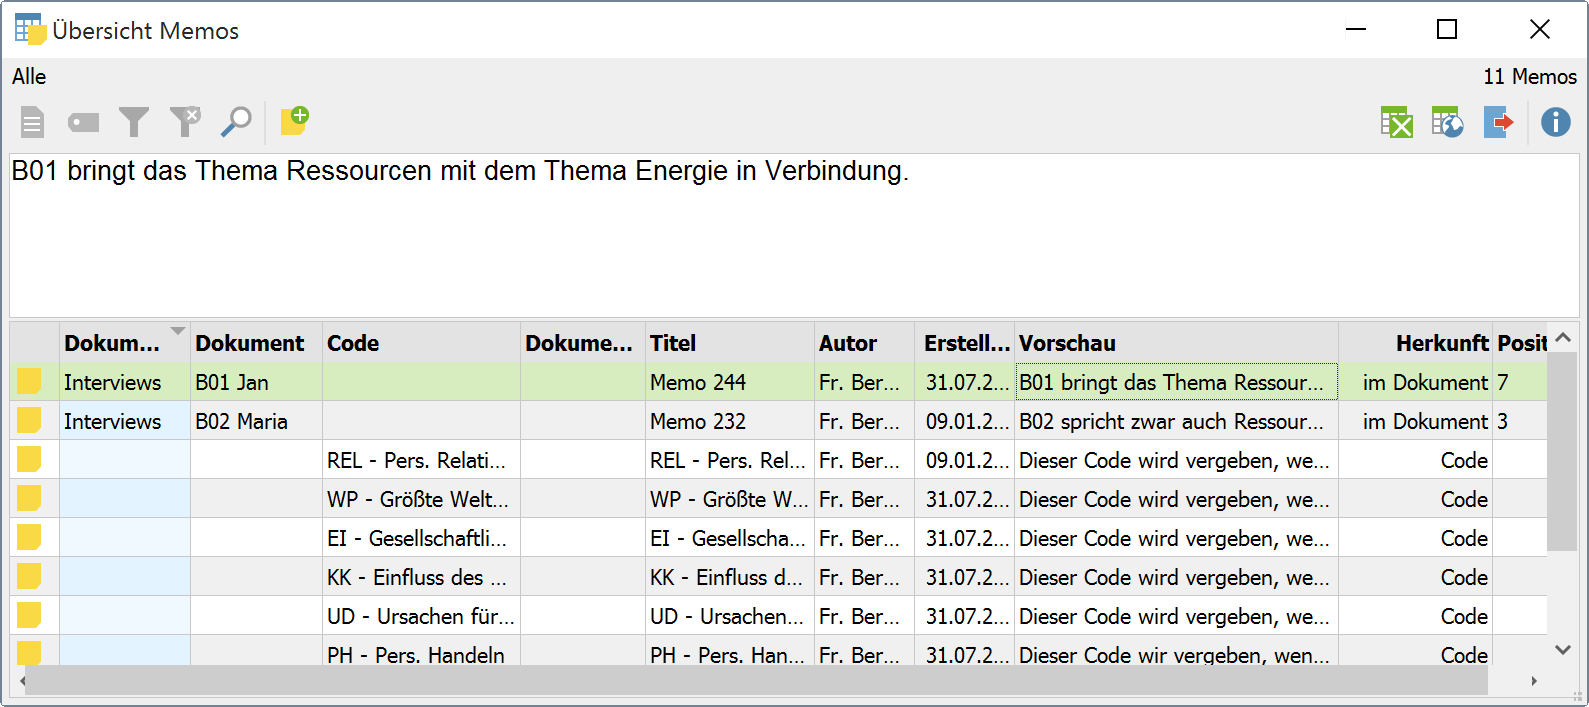Sort by Dokument column header
Viewport: 1589px width, 707px height.
[x=256, y=343]
